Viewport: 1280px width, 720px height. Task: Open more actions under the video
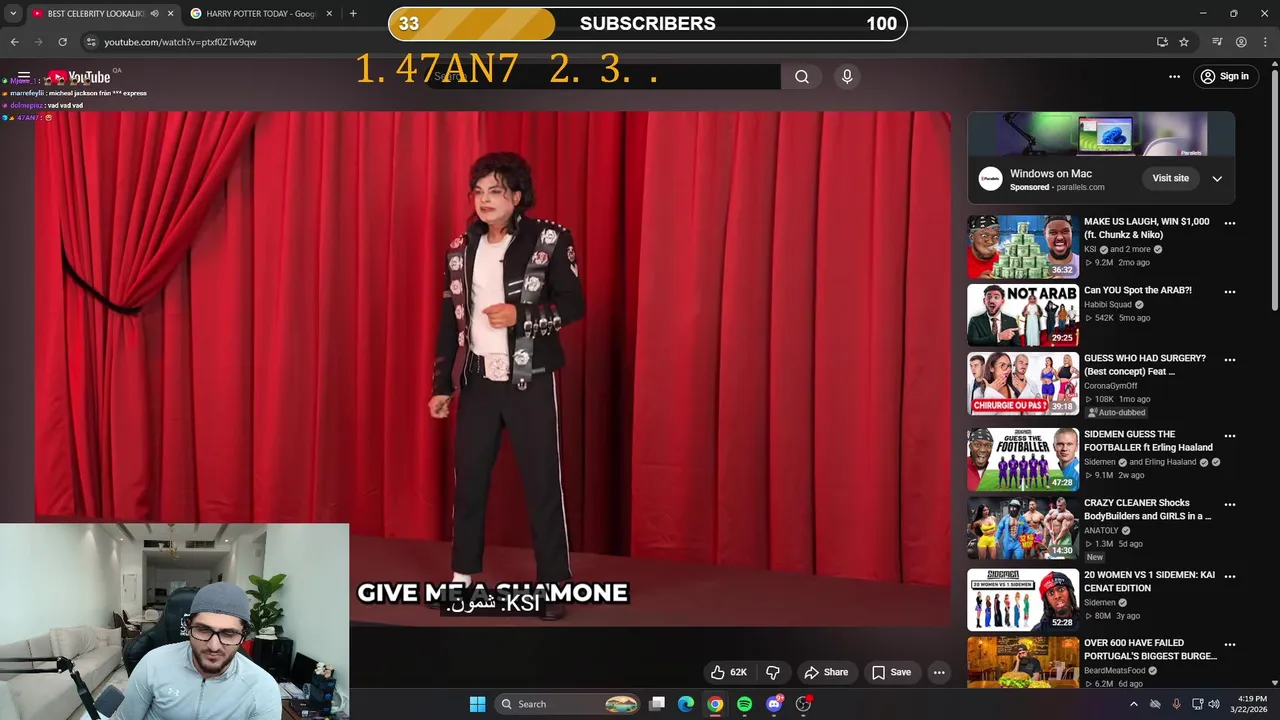coord(939,672)
